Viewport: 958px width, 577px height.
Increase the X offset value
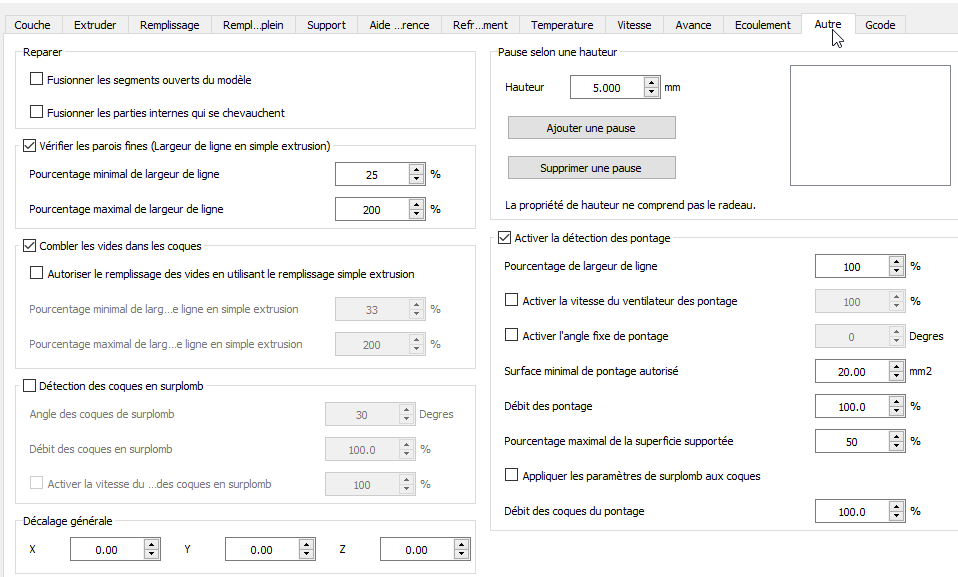pyautogui.click(x=152, y=544)
